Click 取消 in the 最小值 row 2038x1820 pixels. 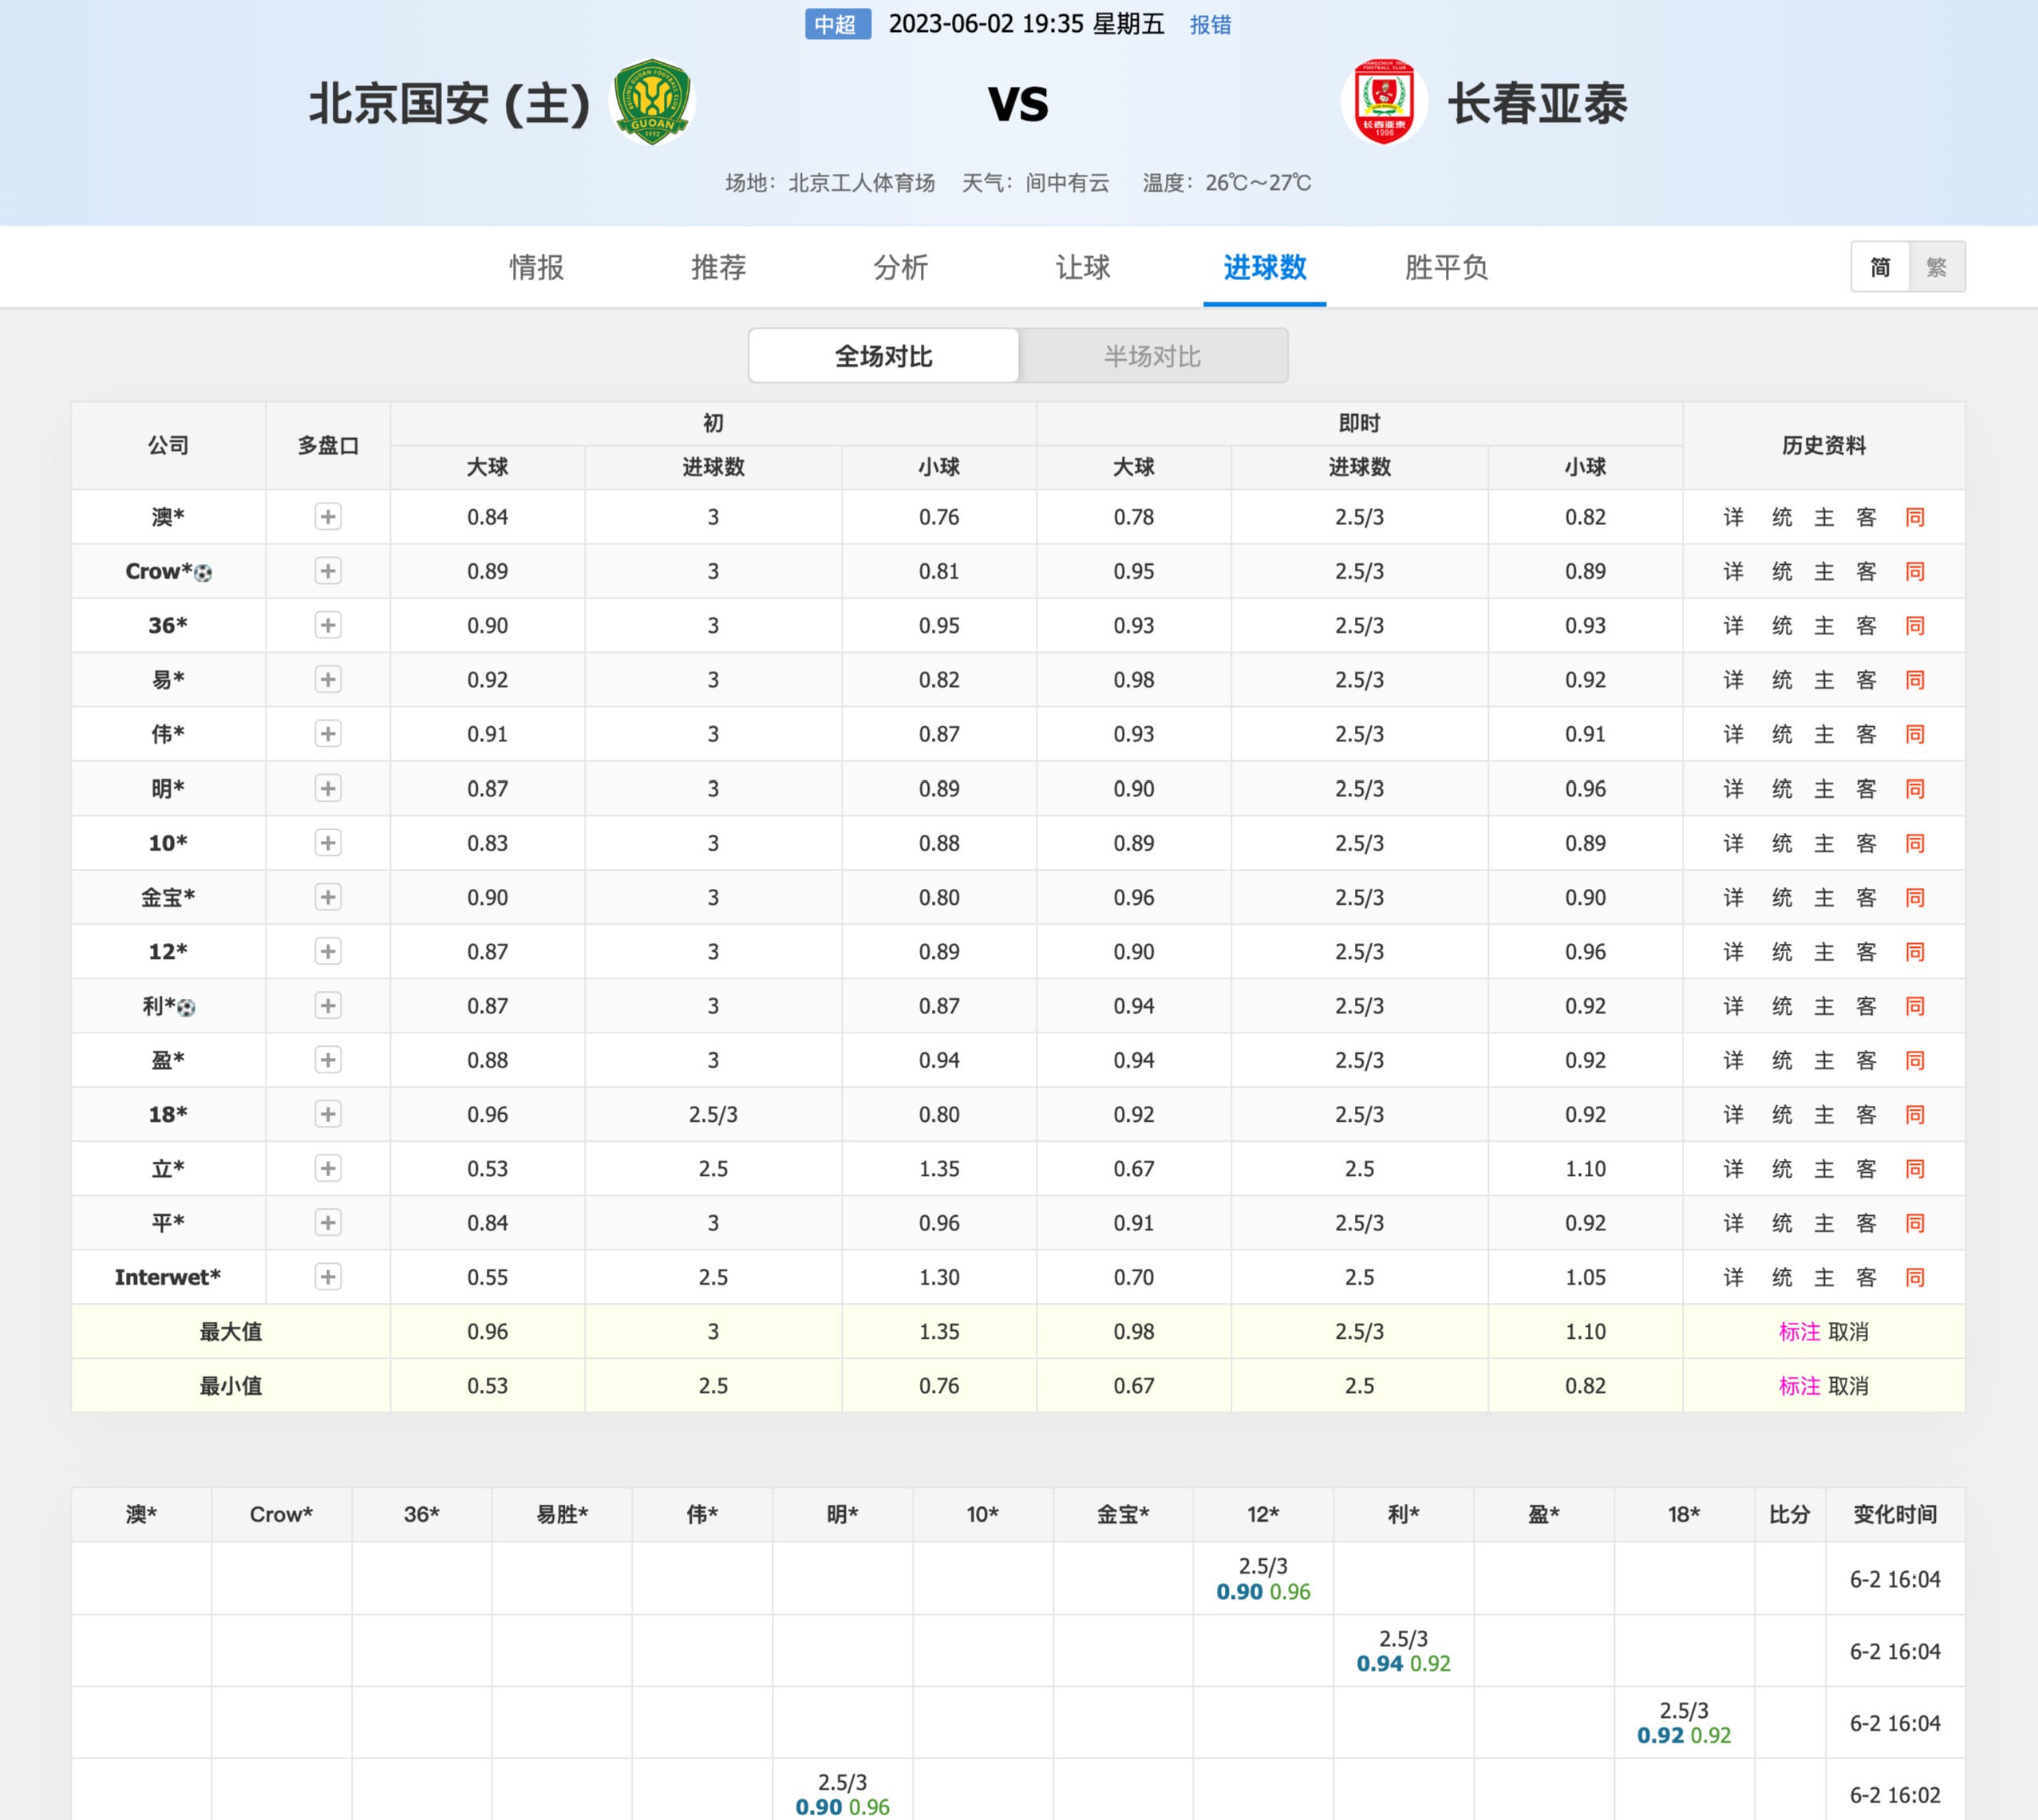(1848, 1386)
